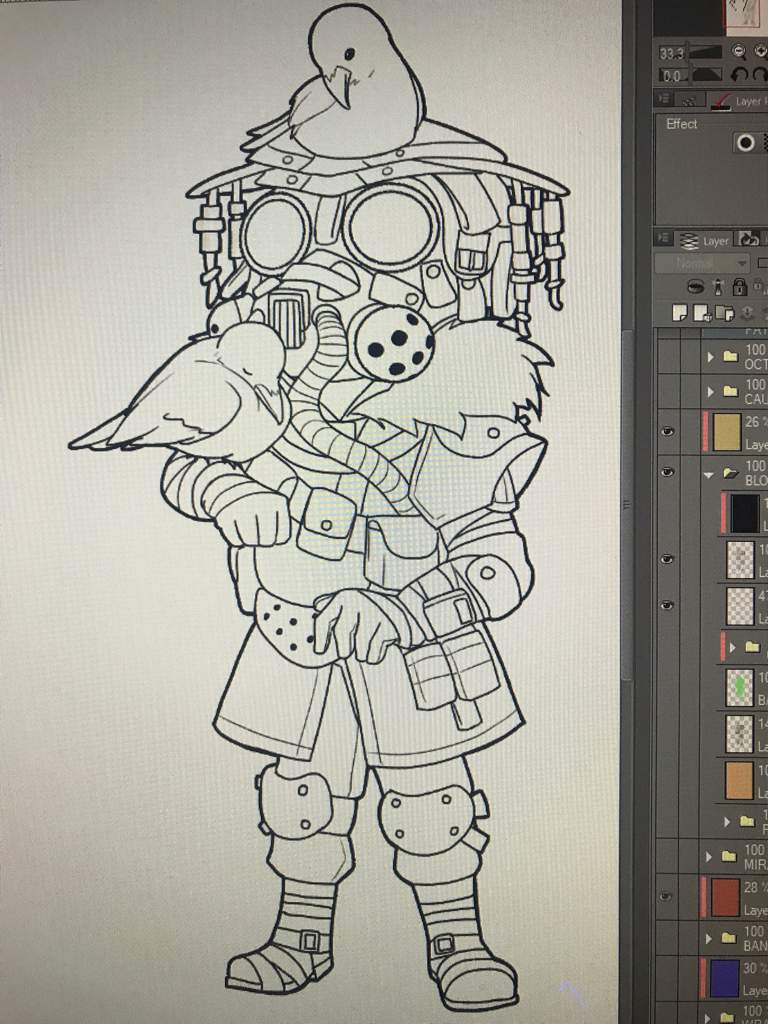
Task: Switch to the Layer Property tab
Action: [x=740, y=101]
